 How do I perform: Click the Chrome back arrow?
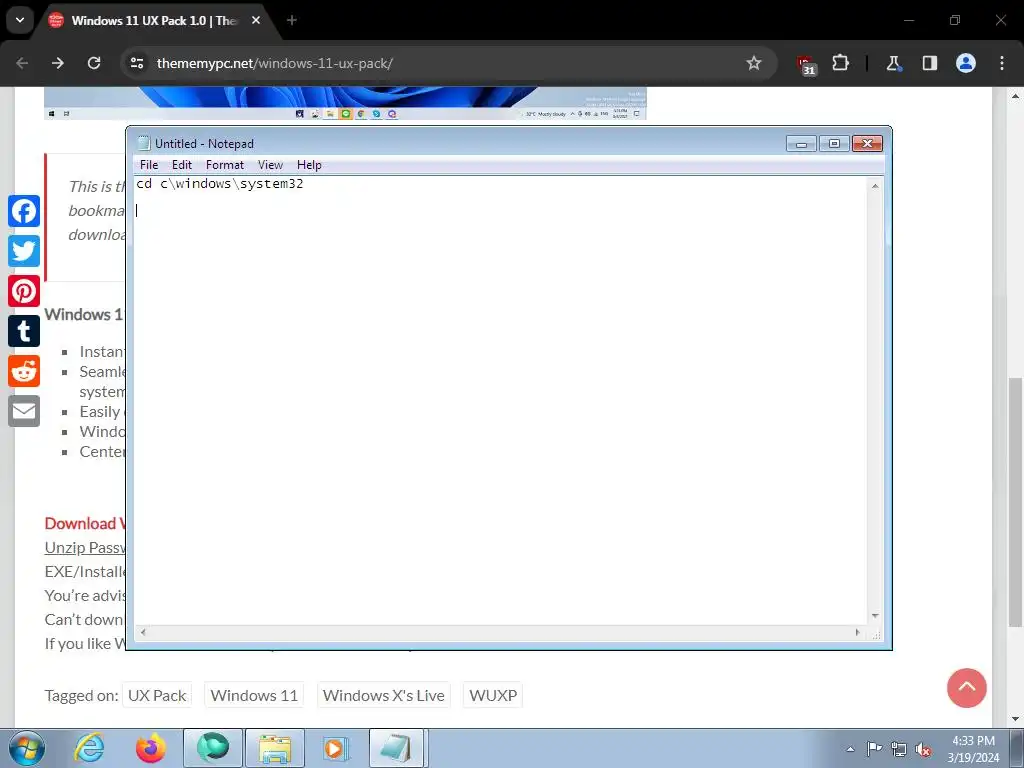[x=22, y=63]
